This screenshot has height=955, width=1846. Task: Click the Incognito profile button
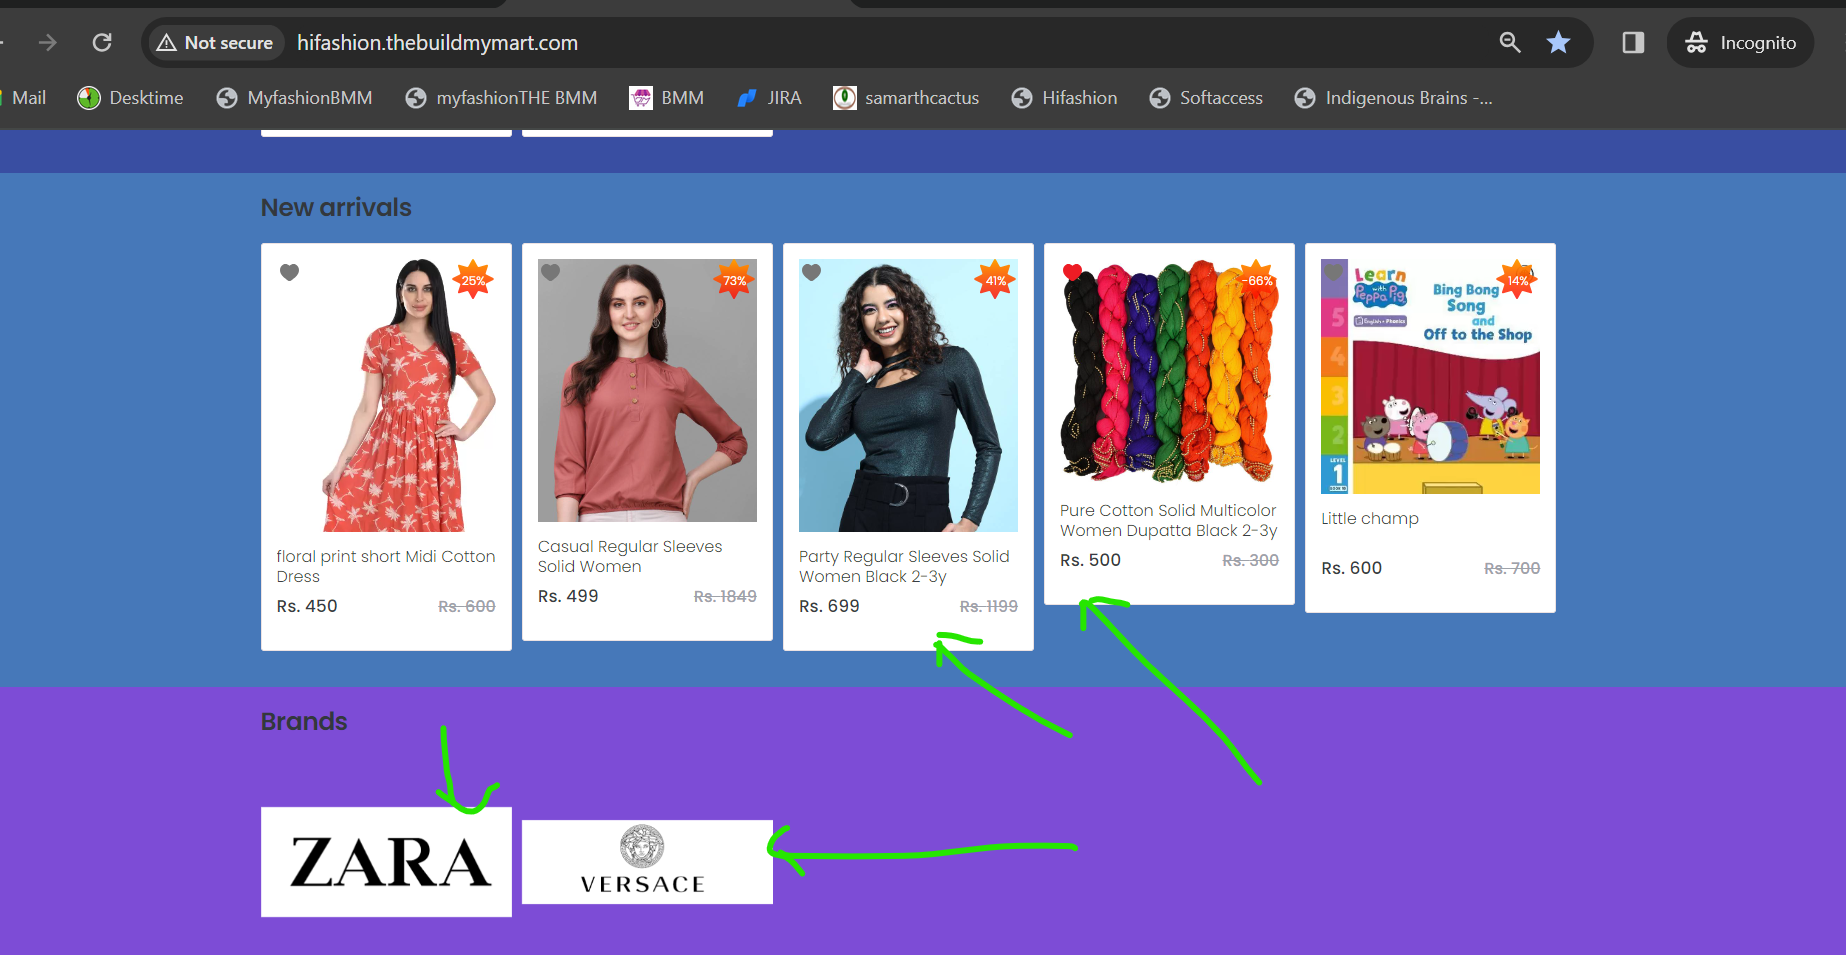[x=1740, y=43]
